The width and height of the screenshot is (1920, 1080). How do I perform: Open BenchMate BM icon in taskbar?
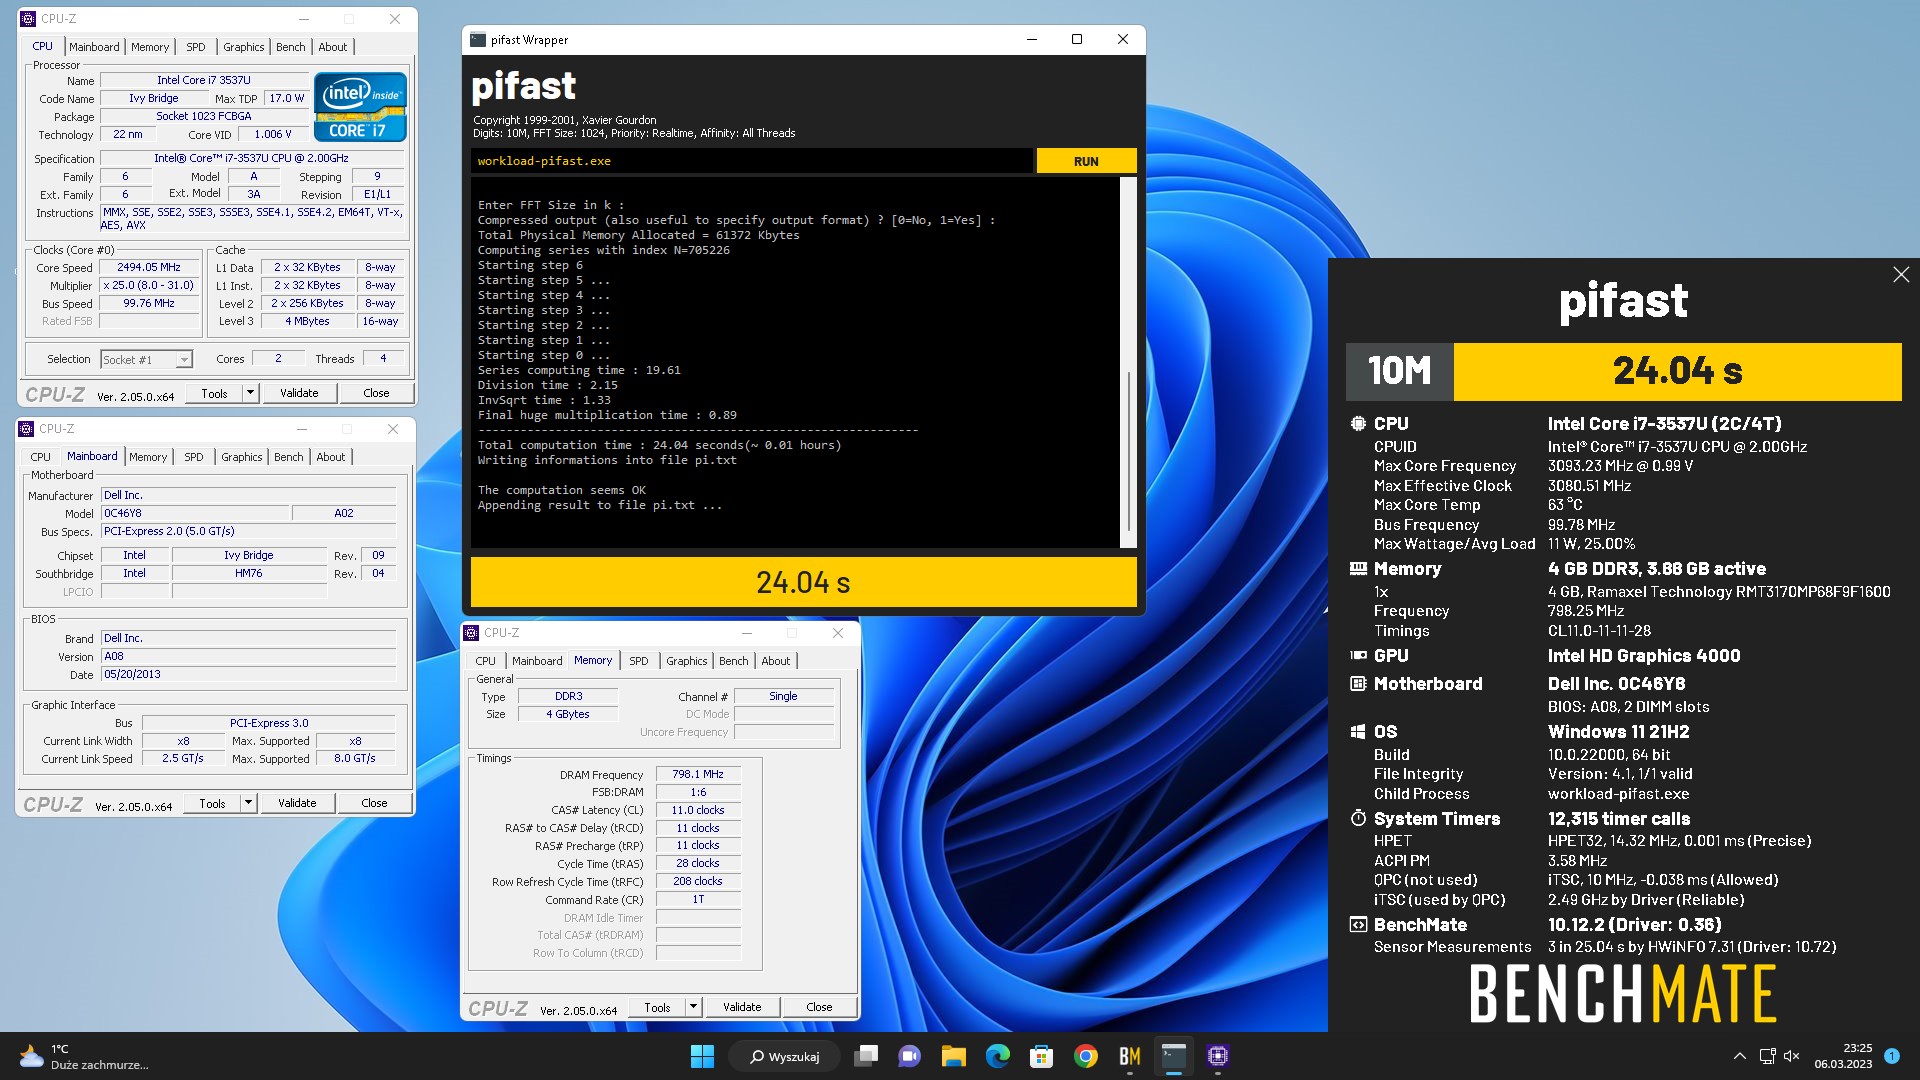tap(1129, 1056)
